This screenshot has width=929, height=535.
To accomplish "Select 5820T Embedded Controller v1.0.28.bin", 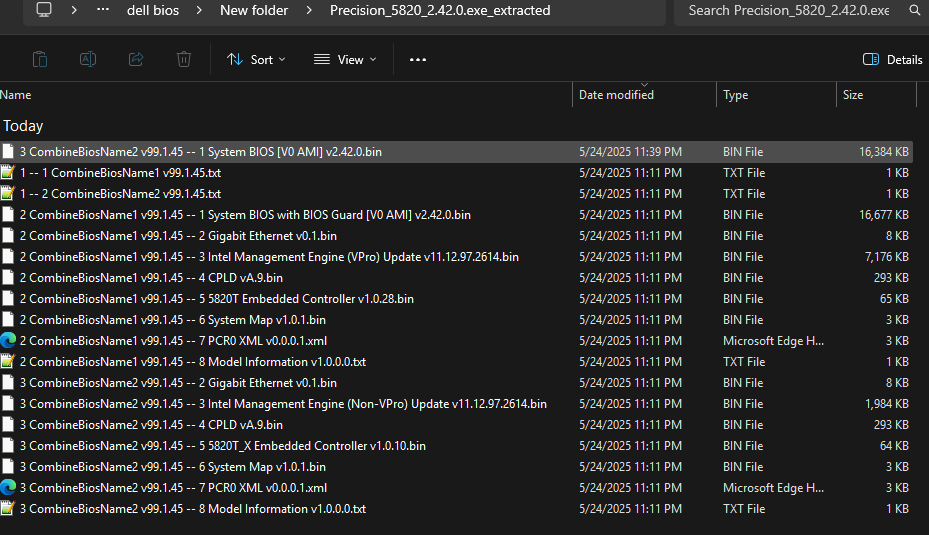I will (456, 299).
